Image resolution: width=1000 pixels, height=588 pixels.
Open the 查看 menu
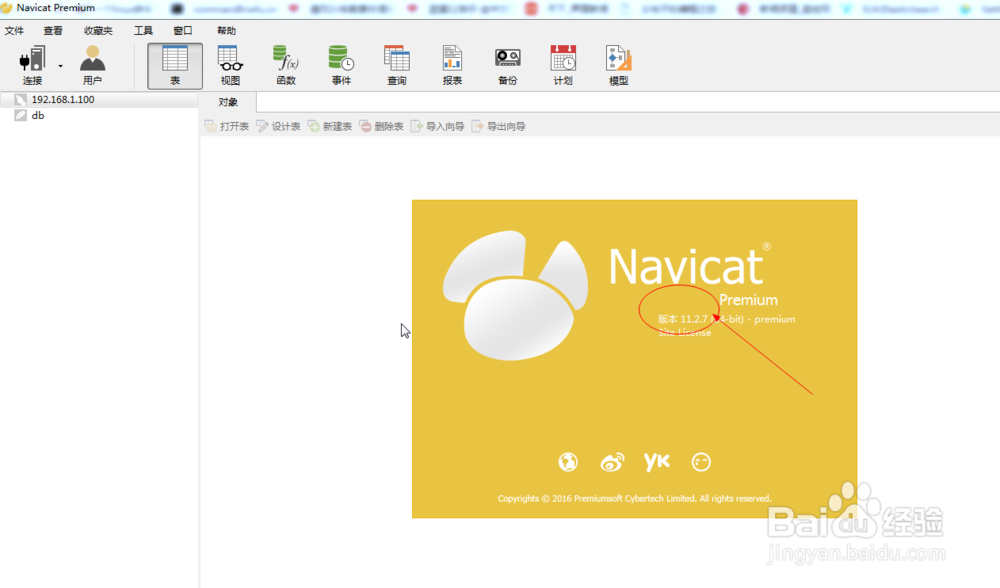pyautogui.click(x=53, y=31)
